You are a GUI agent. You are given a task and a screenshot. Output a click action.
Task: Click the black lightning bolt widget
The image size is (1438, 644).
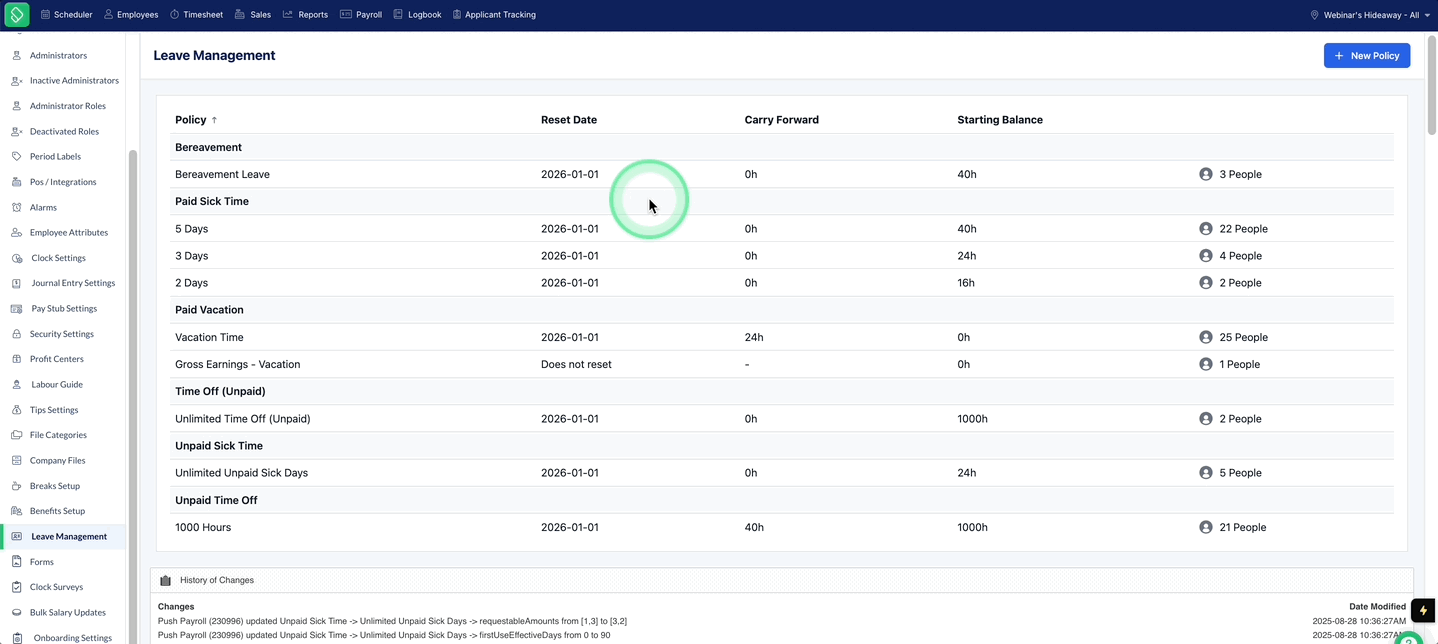(1422, 610)
